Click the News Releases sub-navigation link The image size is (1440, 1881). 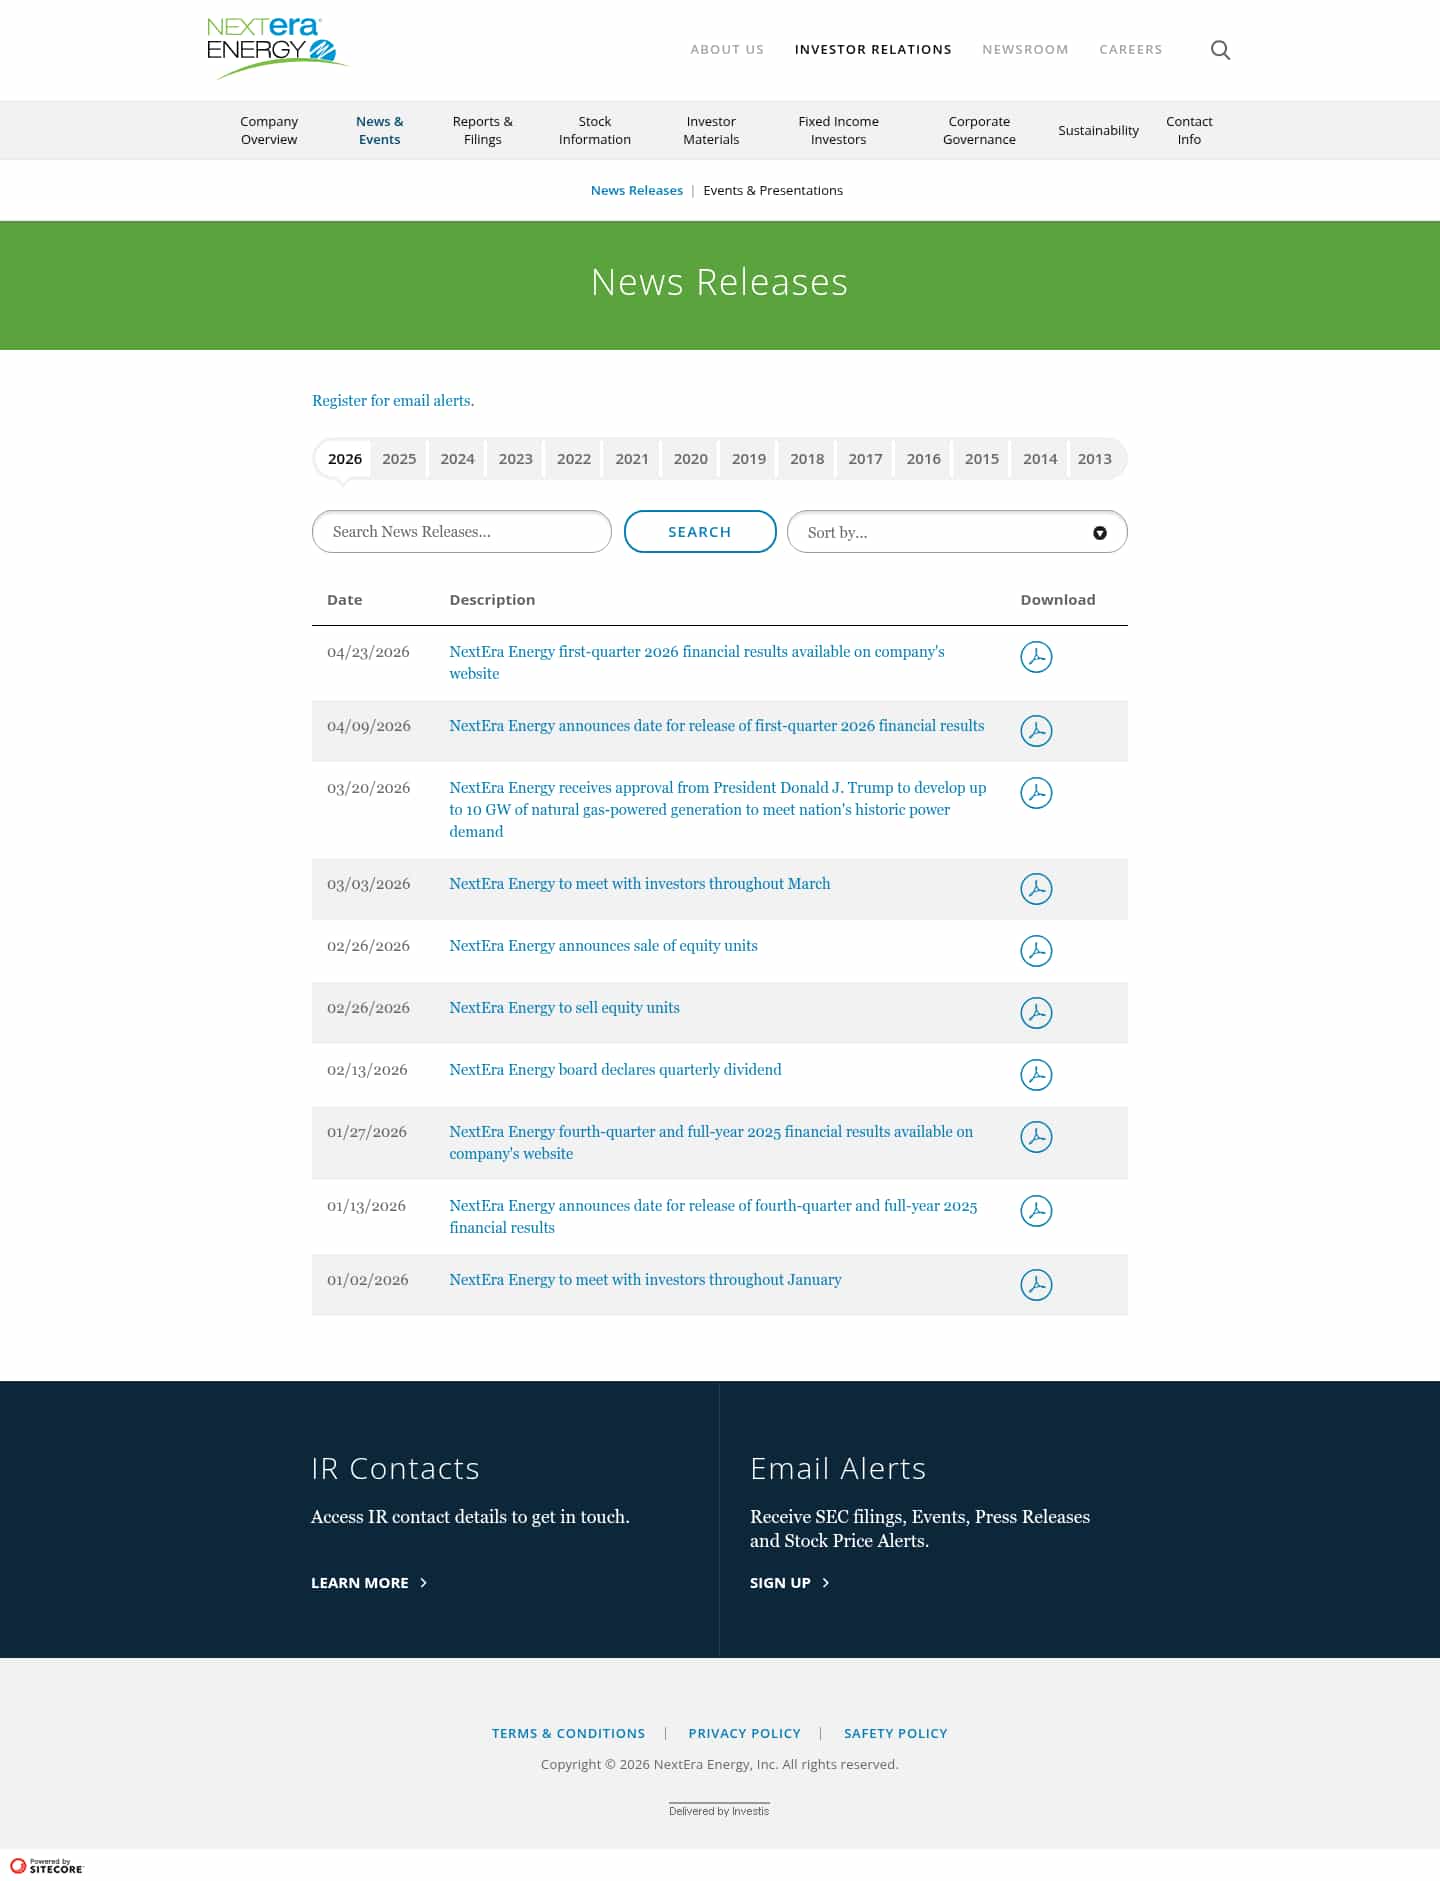[636, 190]
